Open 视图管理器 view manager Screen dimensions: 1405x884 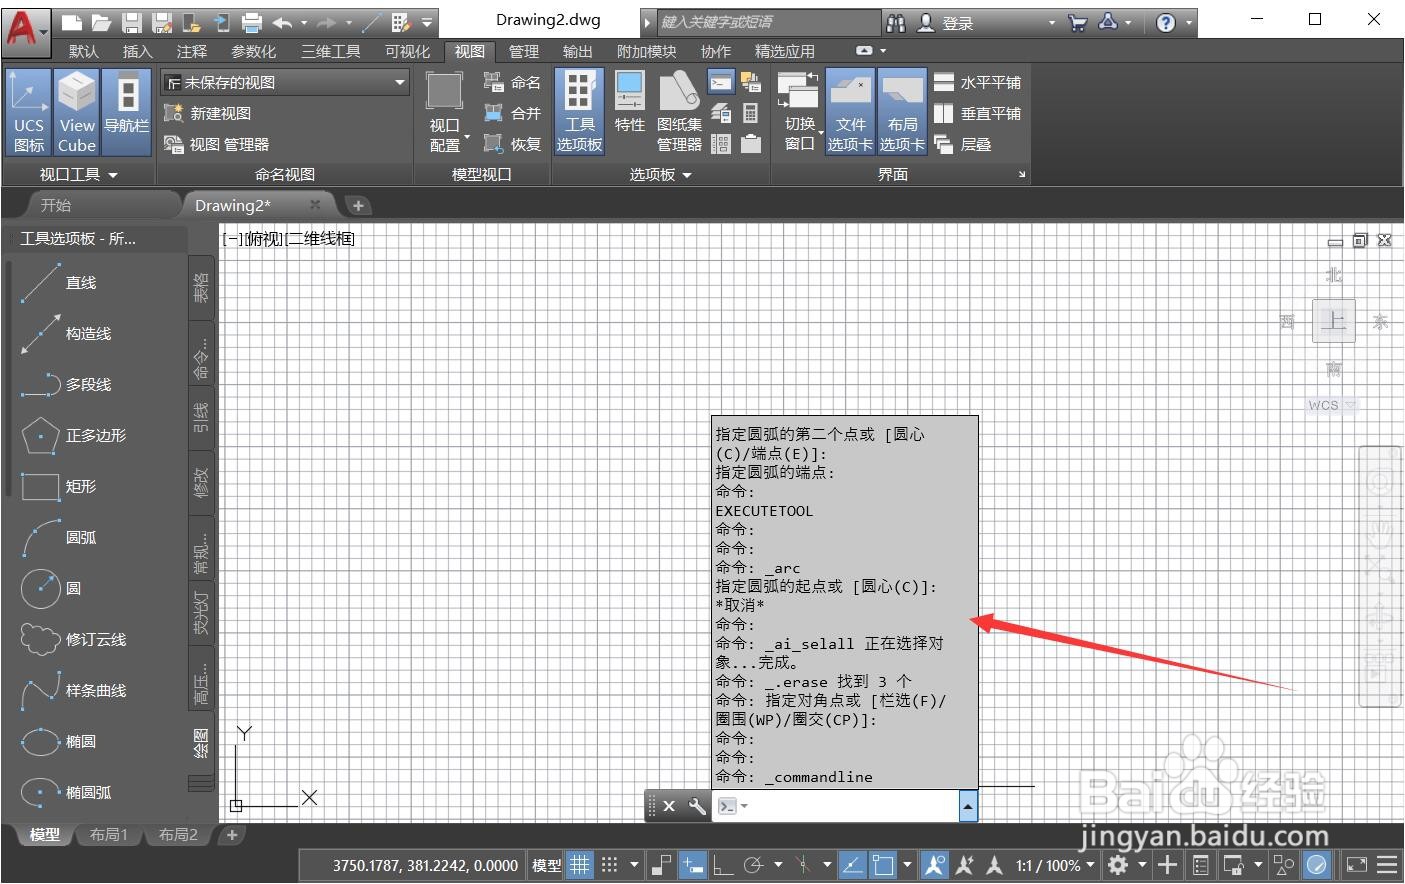pyautogui.click(x=217, y=144)
